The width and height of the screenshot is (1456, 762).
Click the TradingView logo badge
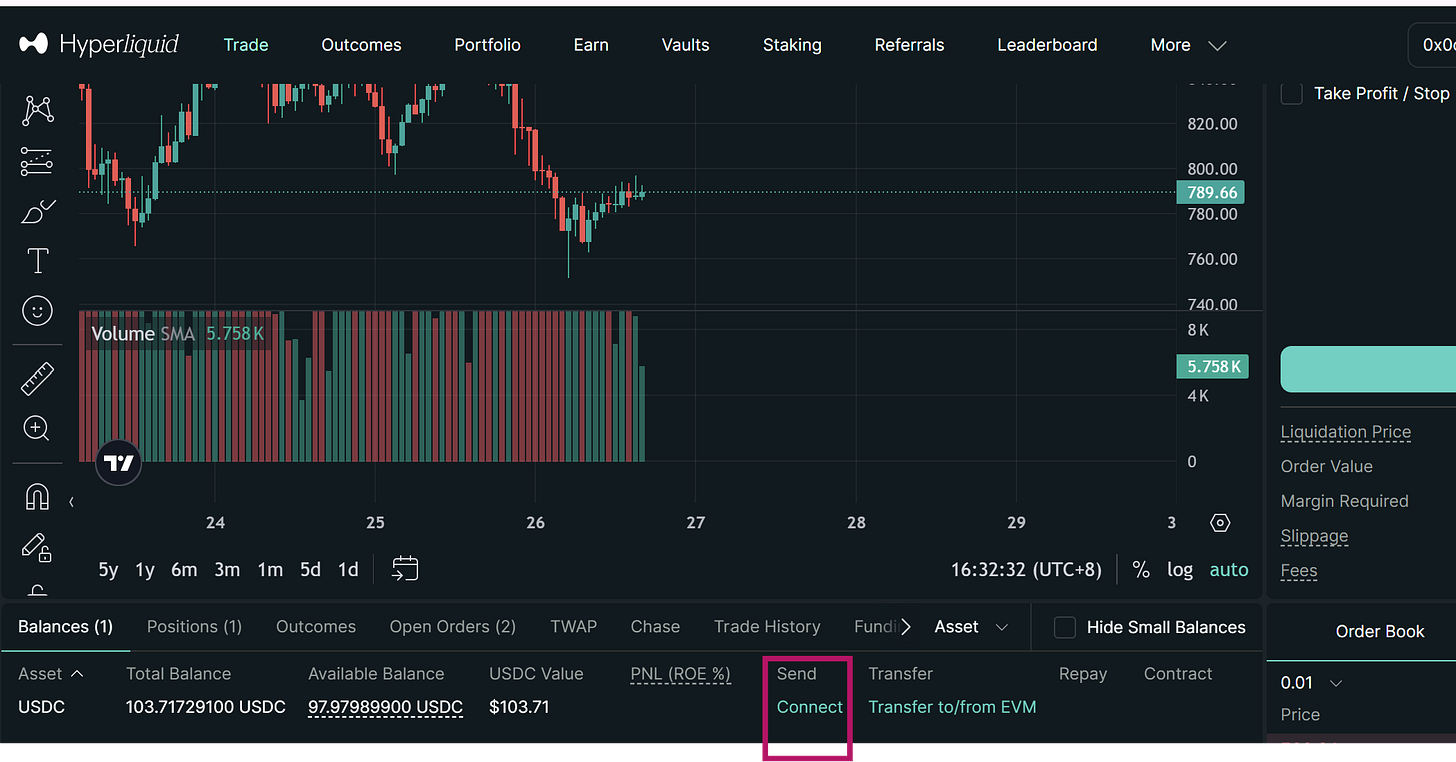tap(119, 463)
